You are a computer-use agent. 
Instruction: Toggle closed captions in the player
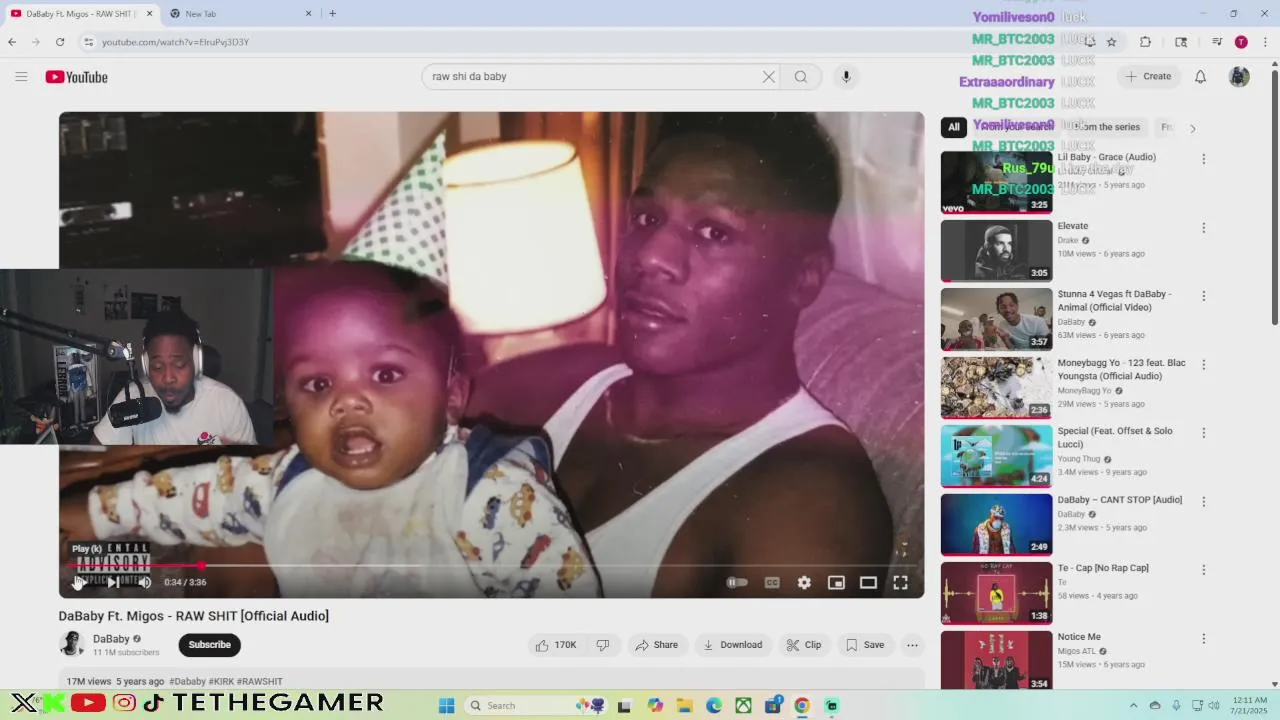tap(772, 582)
